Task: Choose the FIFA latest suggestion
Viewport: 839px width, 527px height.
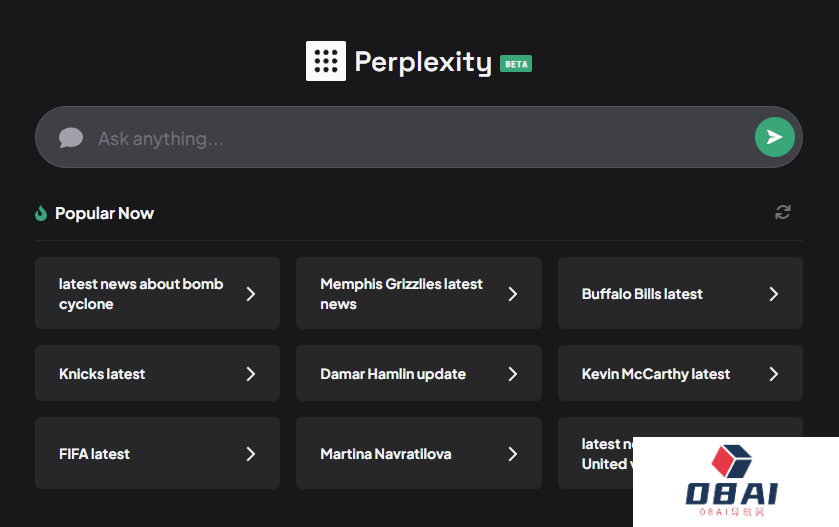Action: pyautogui.click(x=95, y=454)
